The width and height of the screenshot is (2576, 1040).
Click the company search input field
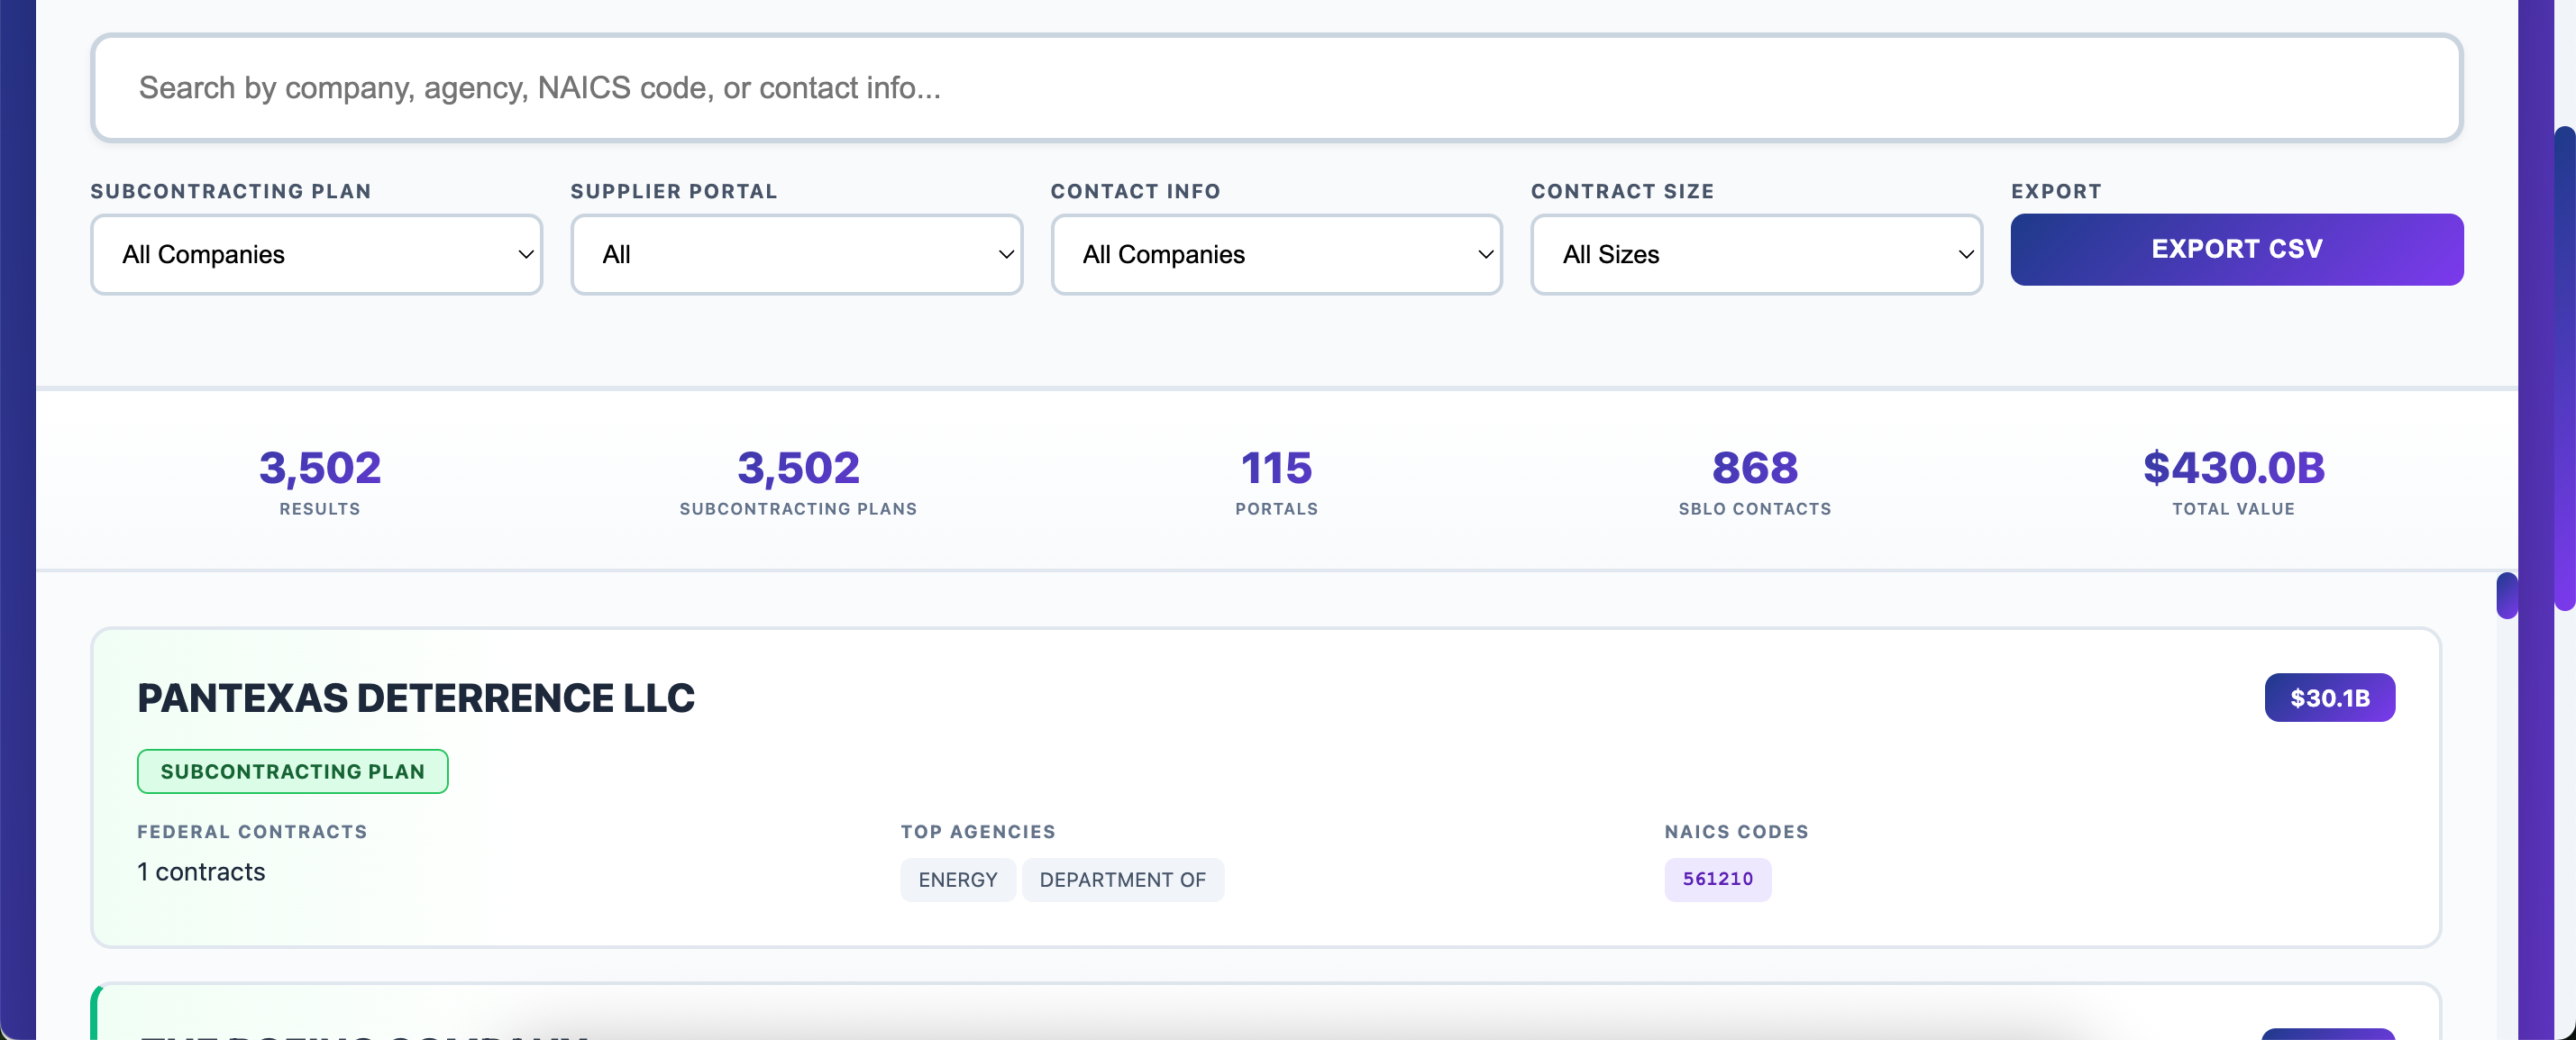1275,88
